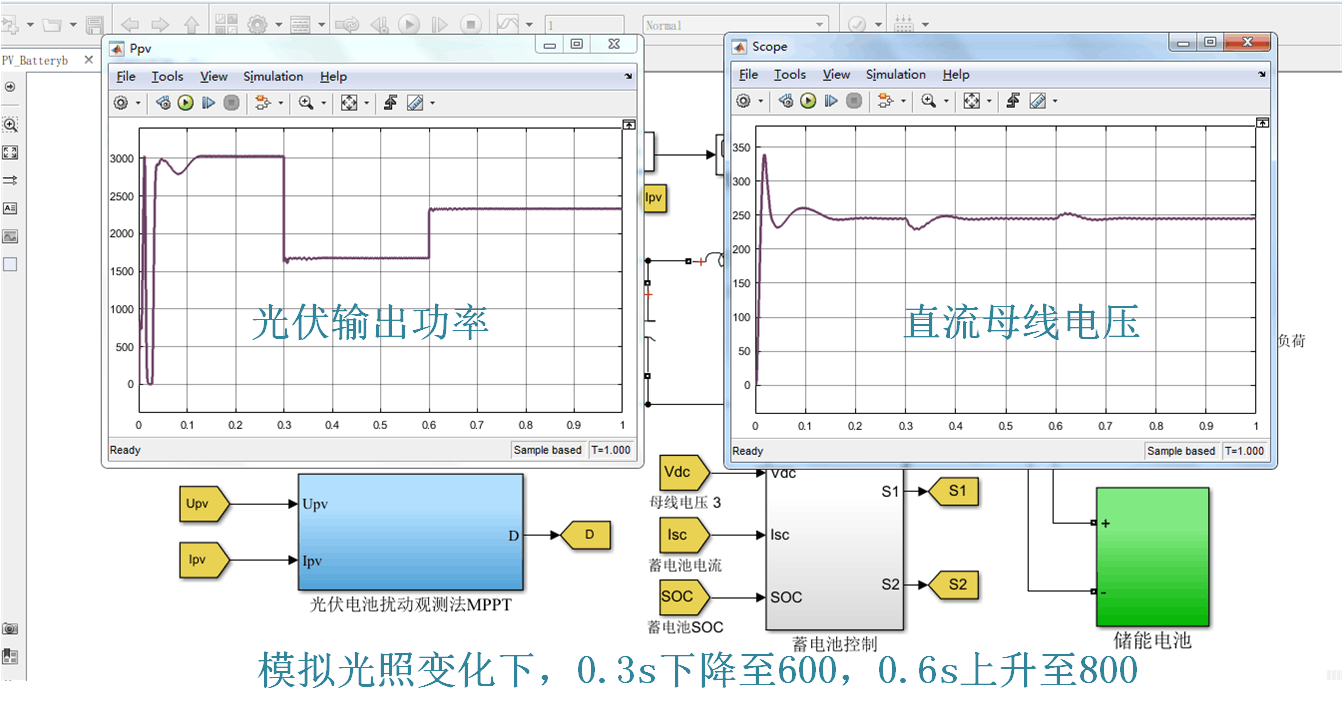Select Zoom tool in Ppv toolbar
Image resolution: width=1343 pixels, height=710 pixels.
pyautogui.click(x=306, y=102)
